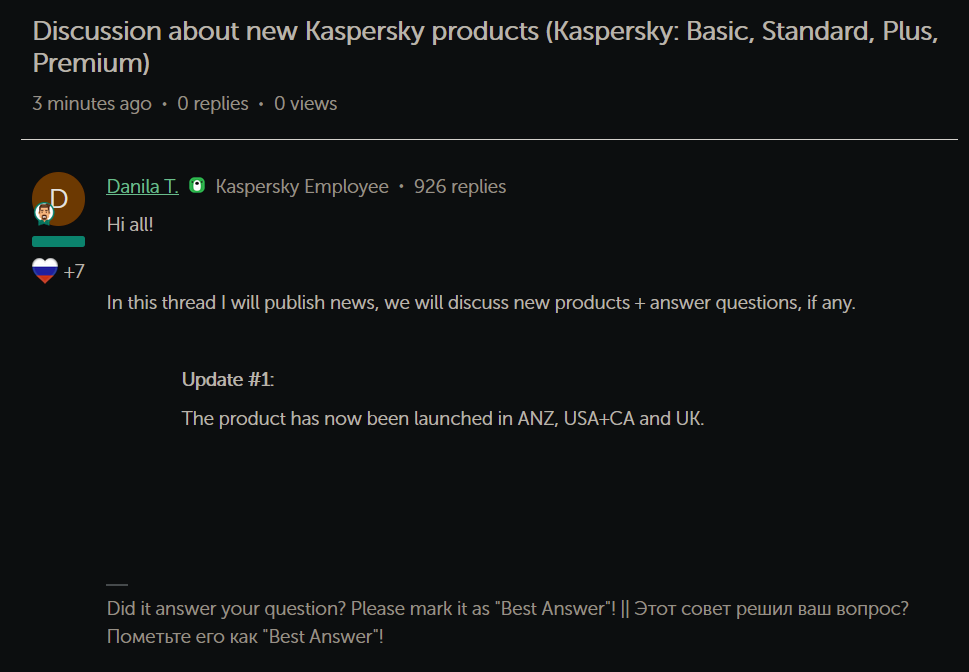Image resolution: width=969 pixels, height=672 pixels.
Task: Click the Russian-language signature line
Action: coord(245,636)
